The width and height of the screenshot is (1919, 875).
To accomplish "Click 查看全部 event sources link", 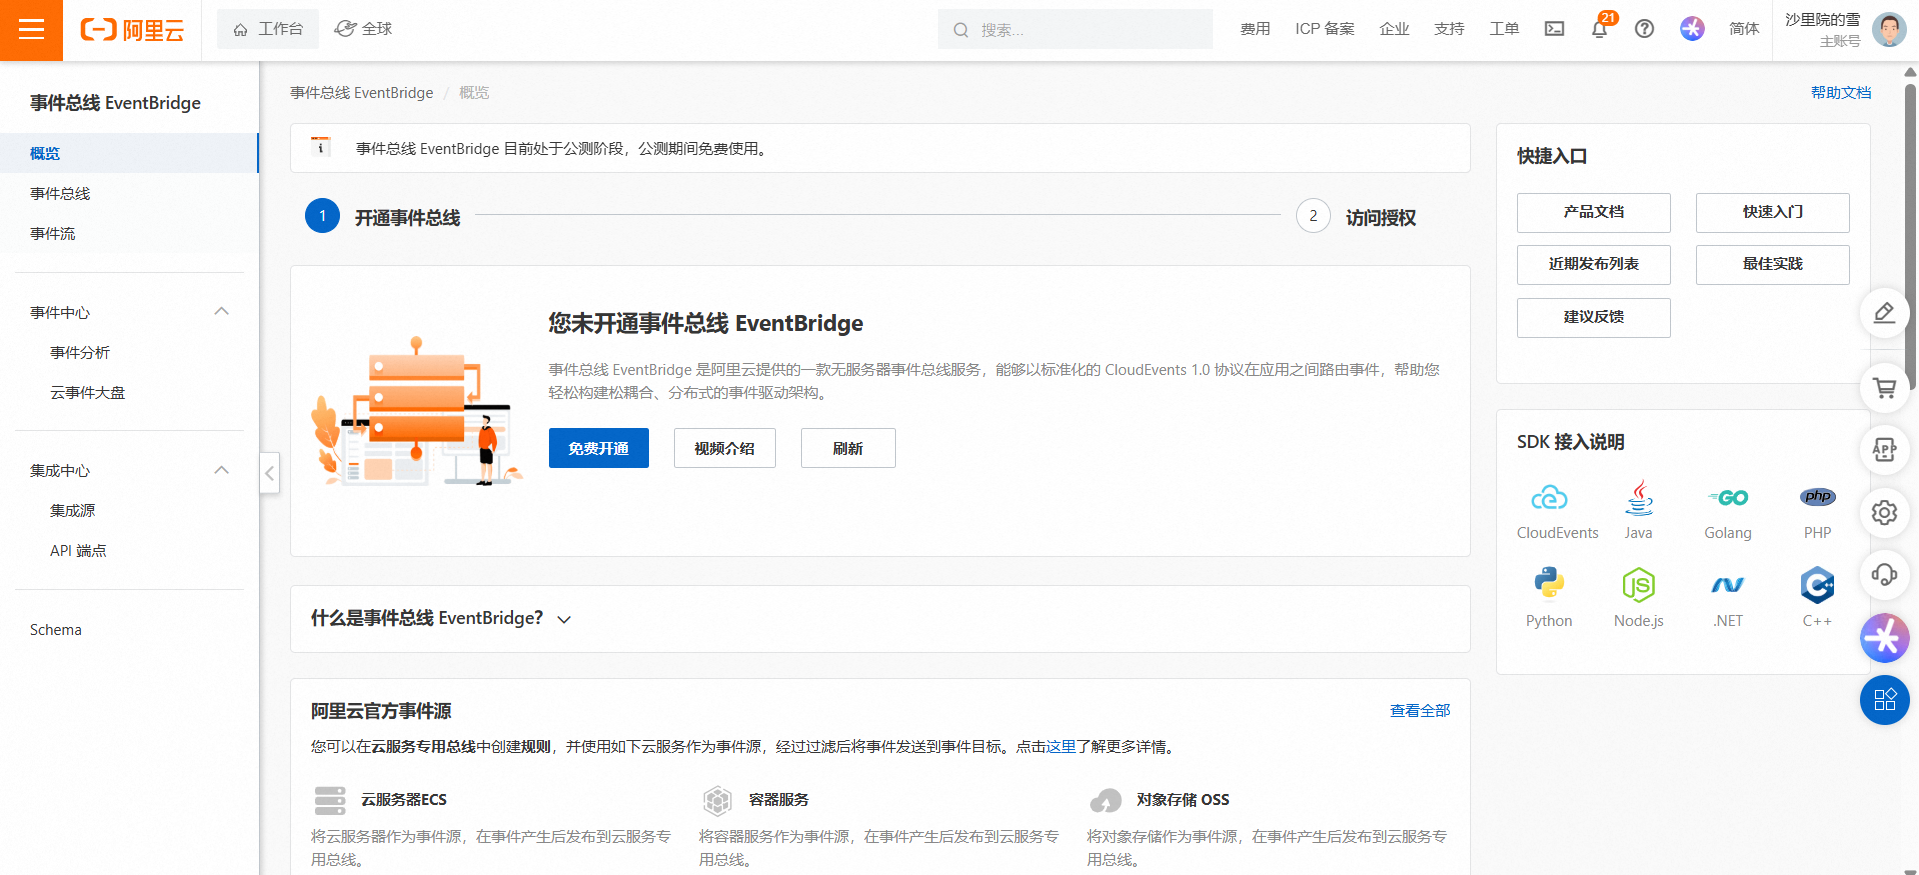I will tap(1420, 710).
